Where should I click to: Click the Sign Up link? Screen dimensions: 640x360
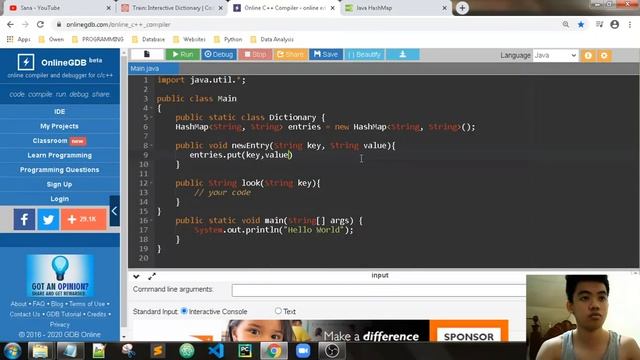click(x=60, y=184)
